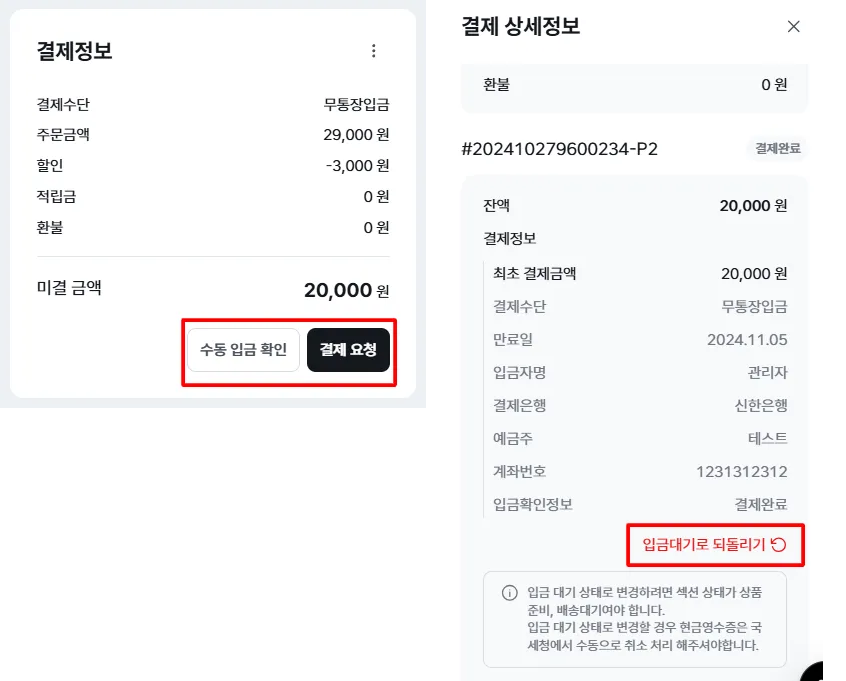Viewport: 846px width, 681px height.
Task: Click the 결제정보 card heading
Action: coord(74,51)
